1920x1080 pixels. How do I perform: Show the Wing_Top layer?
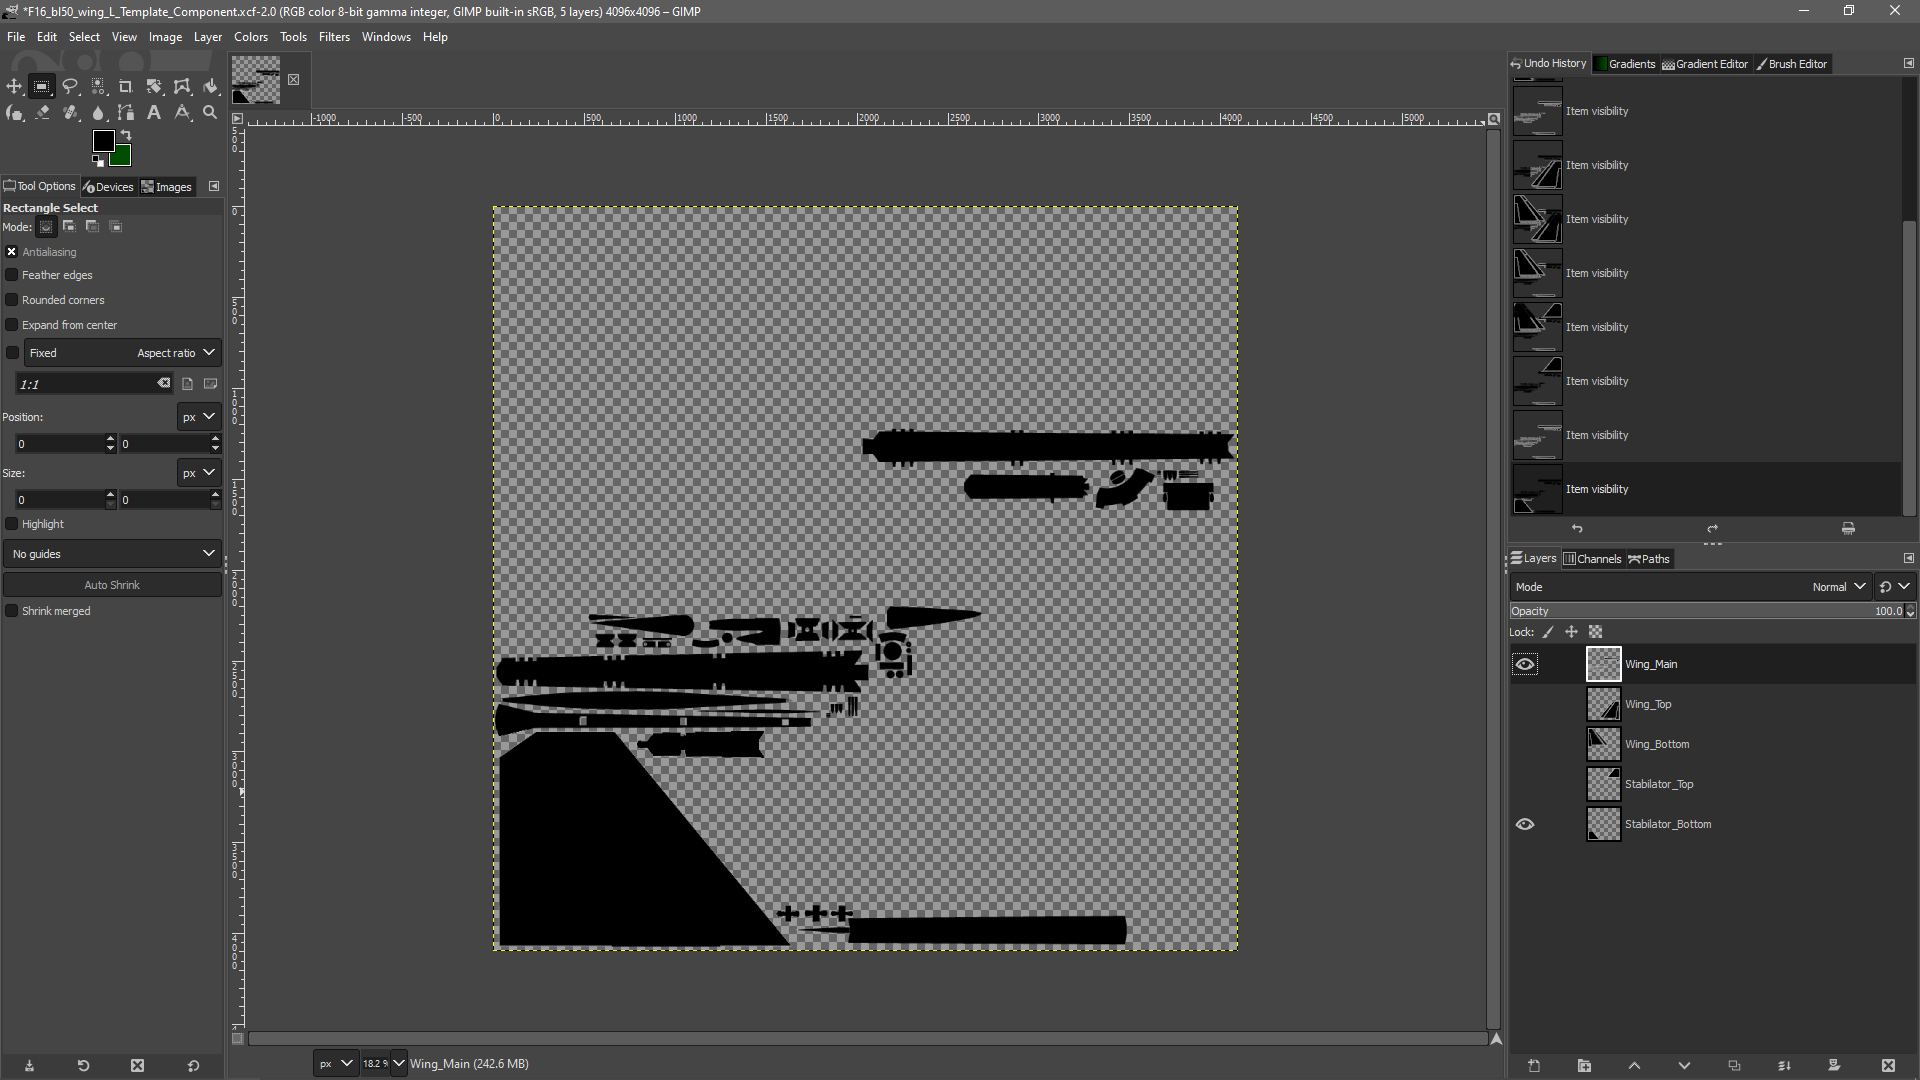click(1525, 704)
